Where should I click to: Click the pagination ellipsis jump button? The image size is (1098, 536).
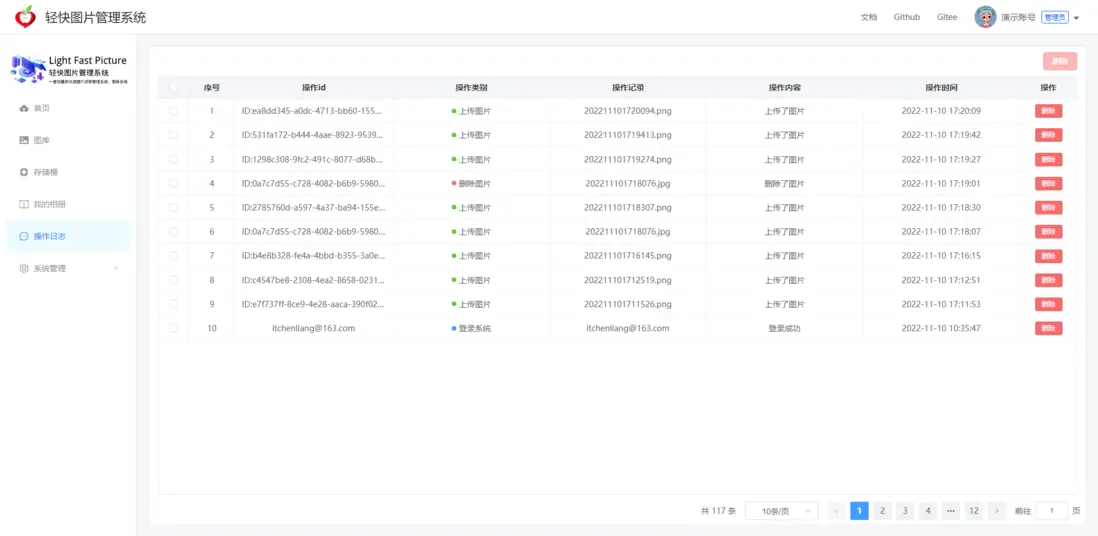[x=951, y=511]
